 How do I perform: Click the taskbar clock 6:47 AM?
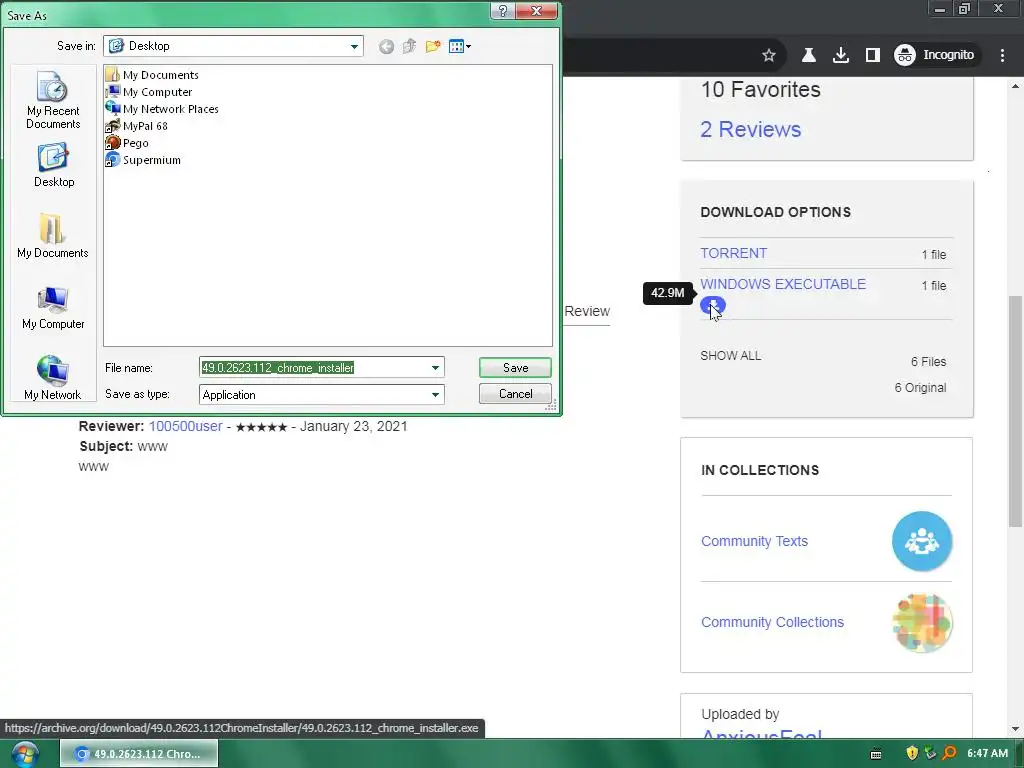pyautogui.click(x=987, y=754)
